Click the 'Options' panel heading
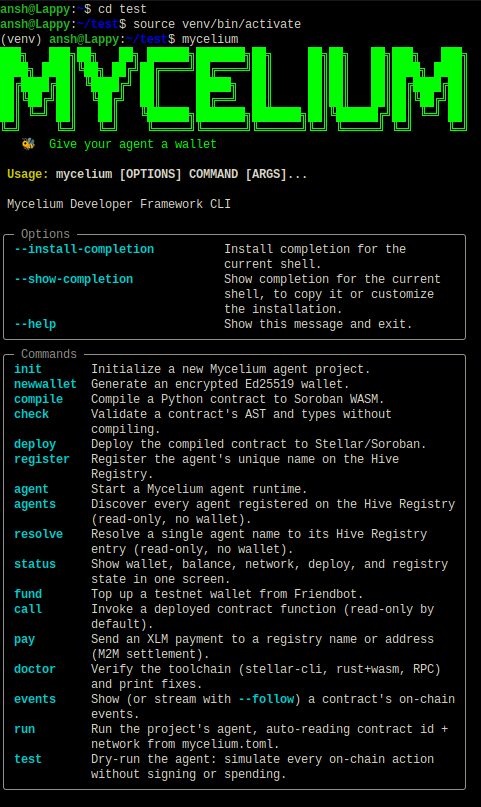481x807 pixels. point(45,234)
